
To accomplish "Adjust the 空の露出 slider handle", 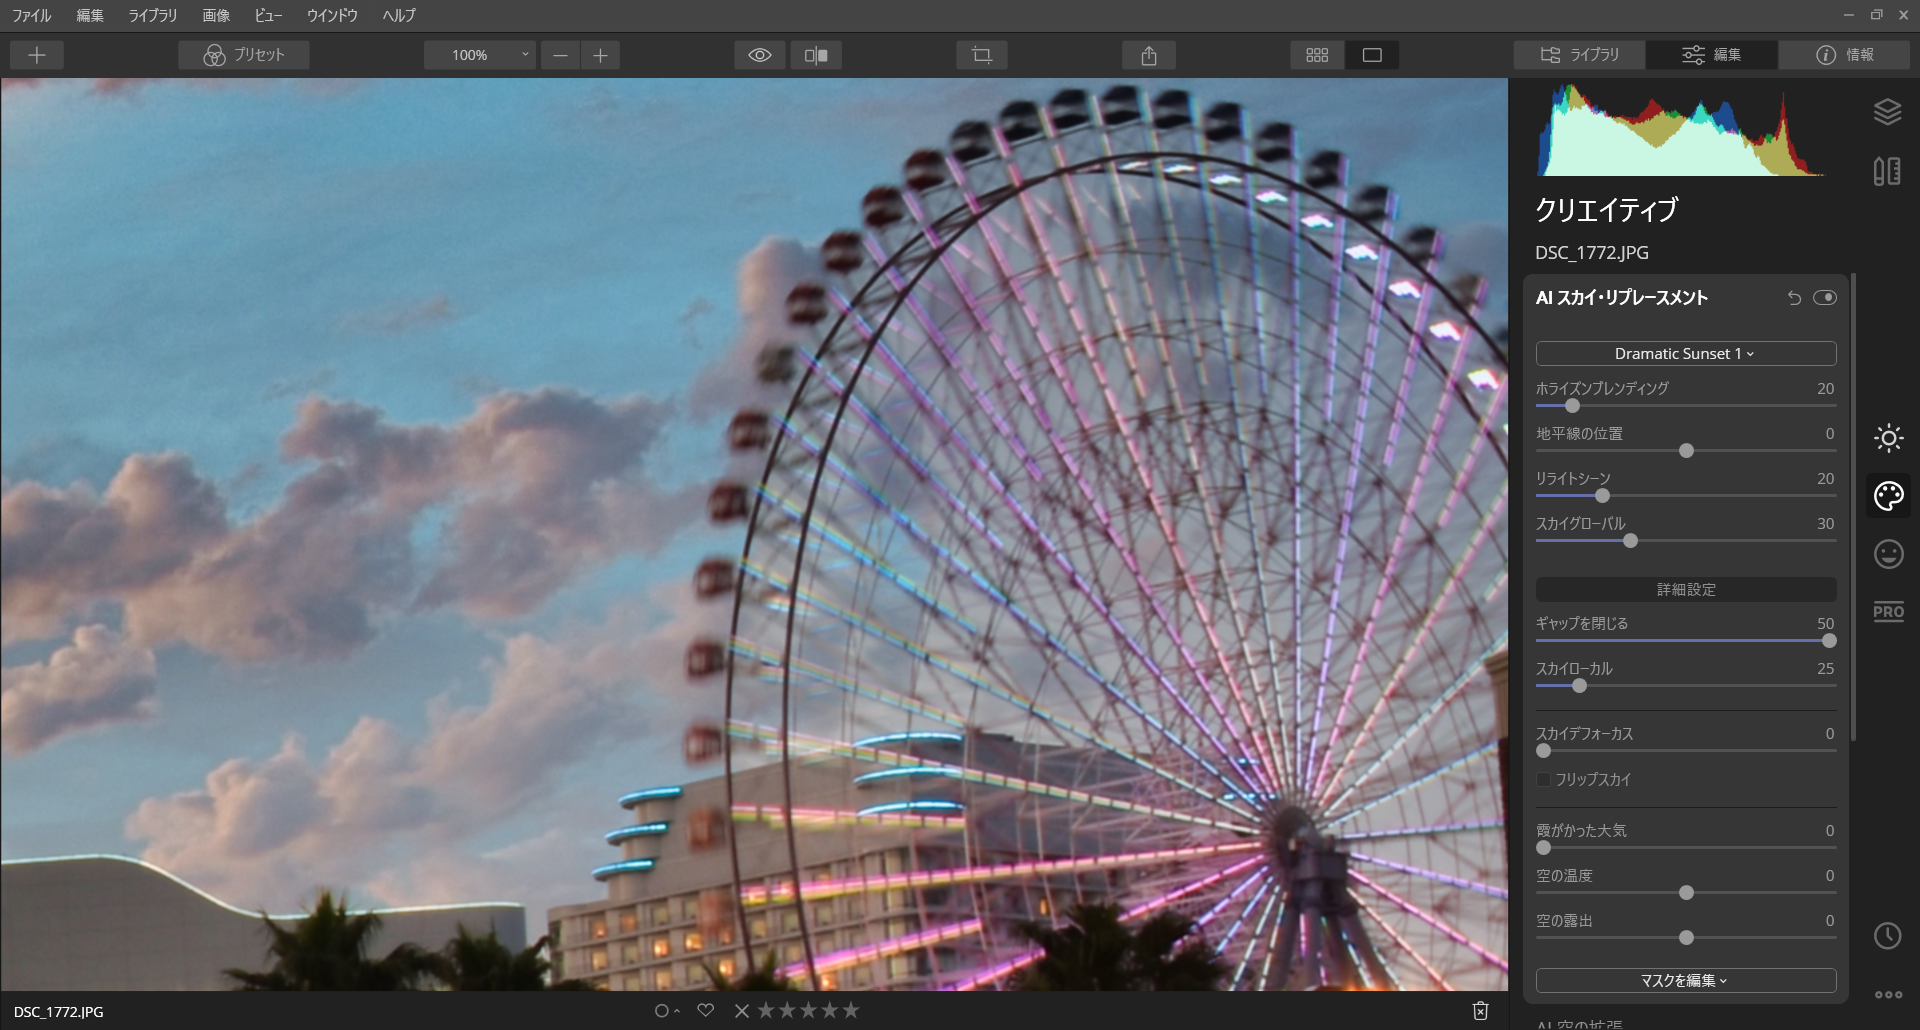I will coord(1686,938).
